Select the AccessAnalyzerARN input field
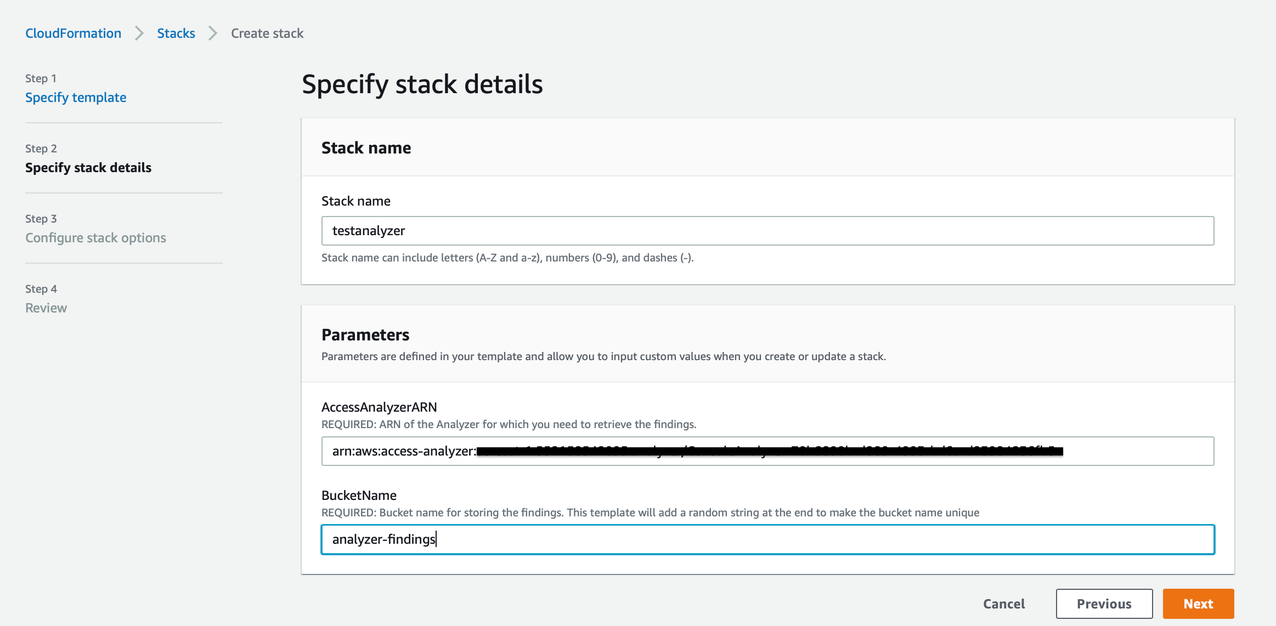This screenshot has height=626, width=1276. pyautogui.click(x=768, y=451)
